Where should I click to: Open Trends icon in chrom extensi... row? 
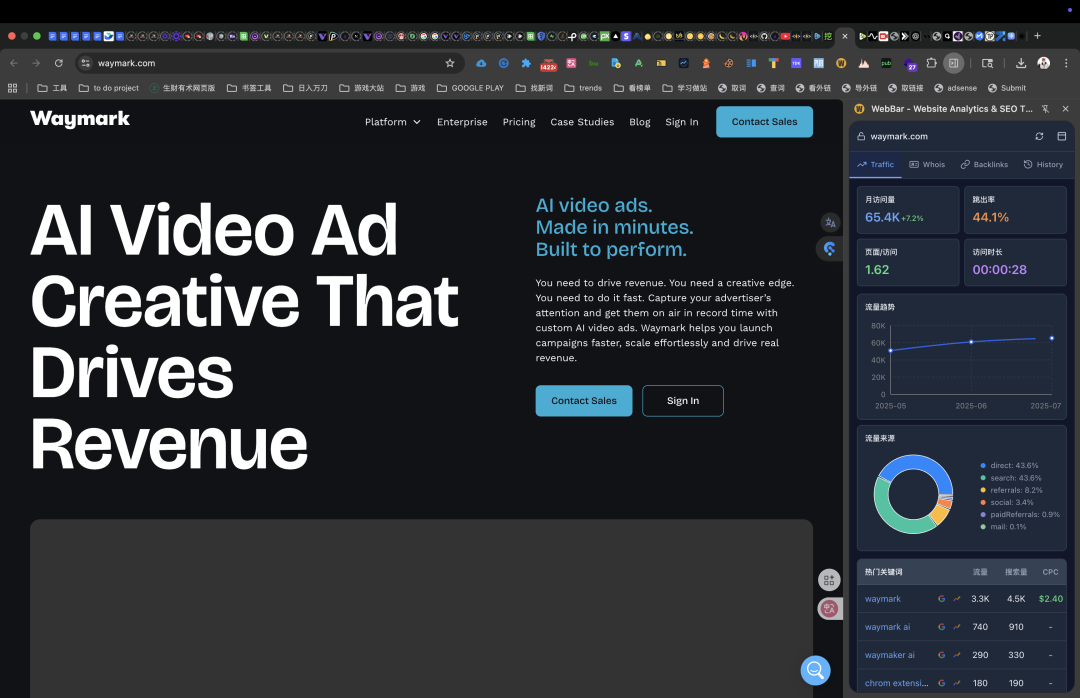click(x=957, y=684)
